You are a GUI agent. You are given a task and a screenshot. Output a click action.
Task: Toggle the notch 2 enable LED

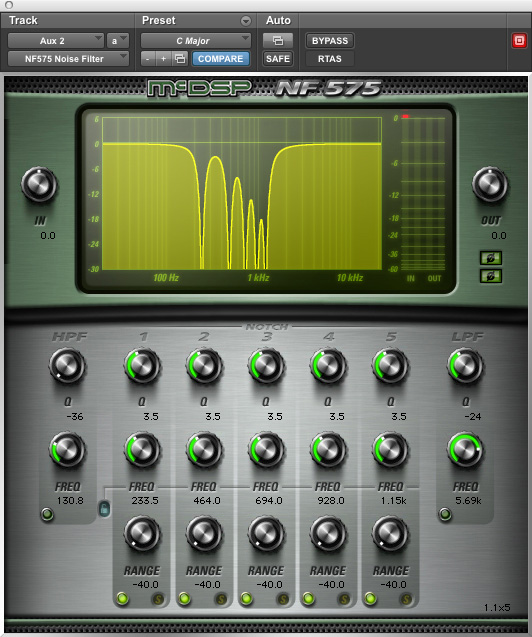click(x=184, y=598)
